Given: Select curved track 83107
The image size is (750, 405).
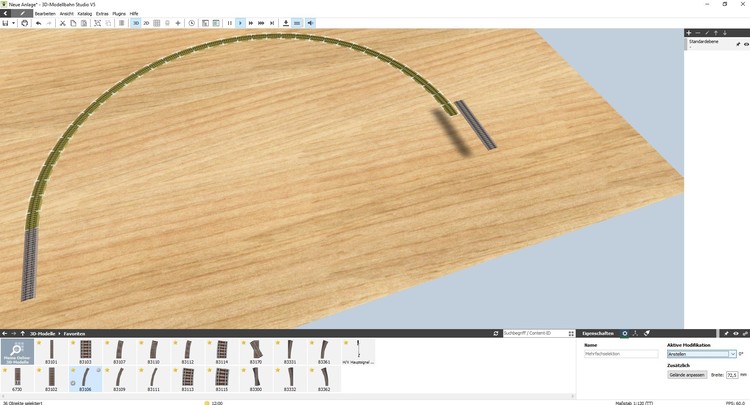Looking at the screenshot, I should [119, 352].
